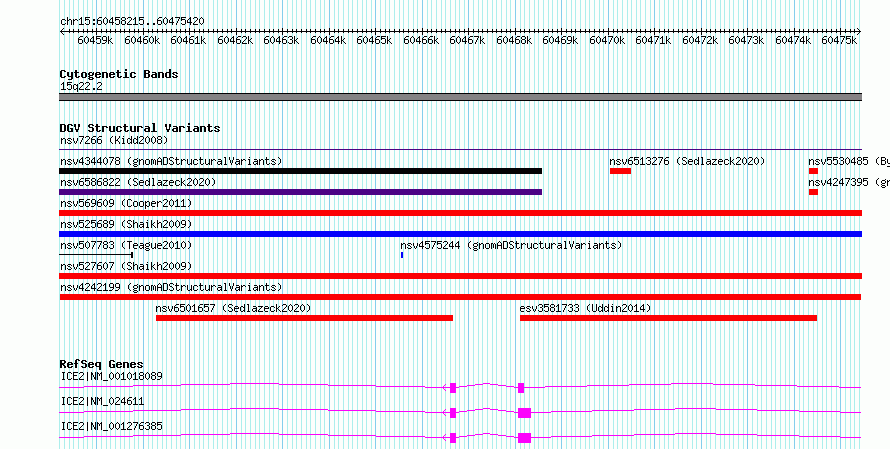This screenshot has height=449, width=890.
Task: Click the nsv4247395 small red bar
Action: click(x=813, y=192)
